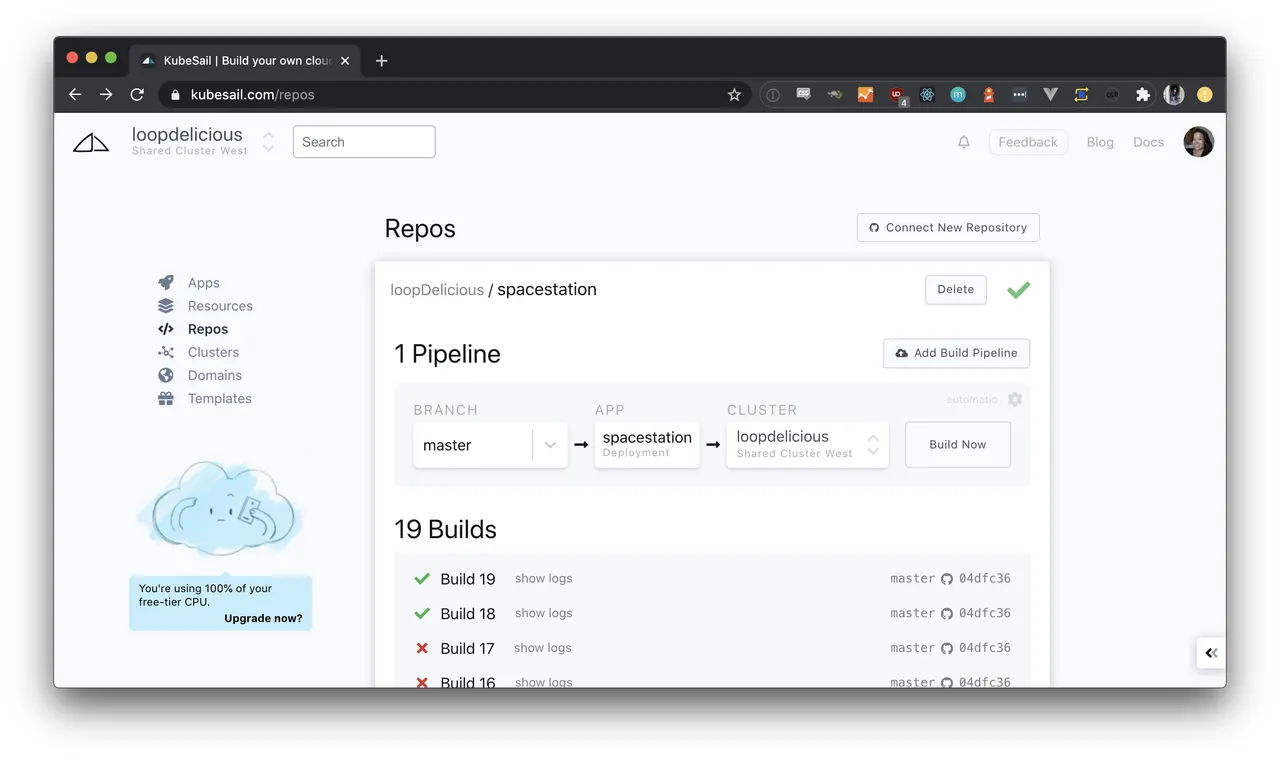Navigate to Domains in the sidebar
1280x759 pixels.
pyautogui.click(x=215, y=375)
